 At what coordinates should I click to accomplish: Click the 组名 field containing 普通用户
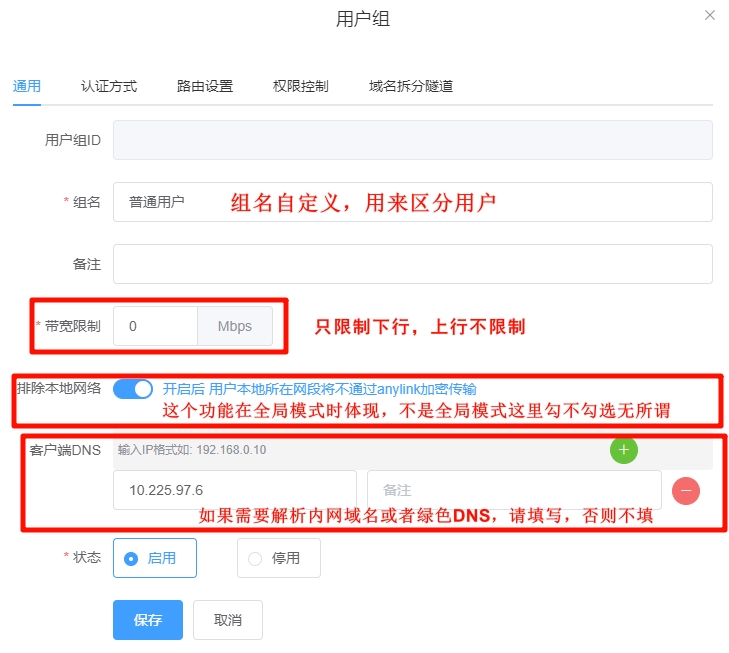tap(413, 202)
